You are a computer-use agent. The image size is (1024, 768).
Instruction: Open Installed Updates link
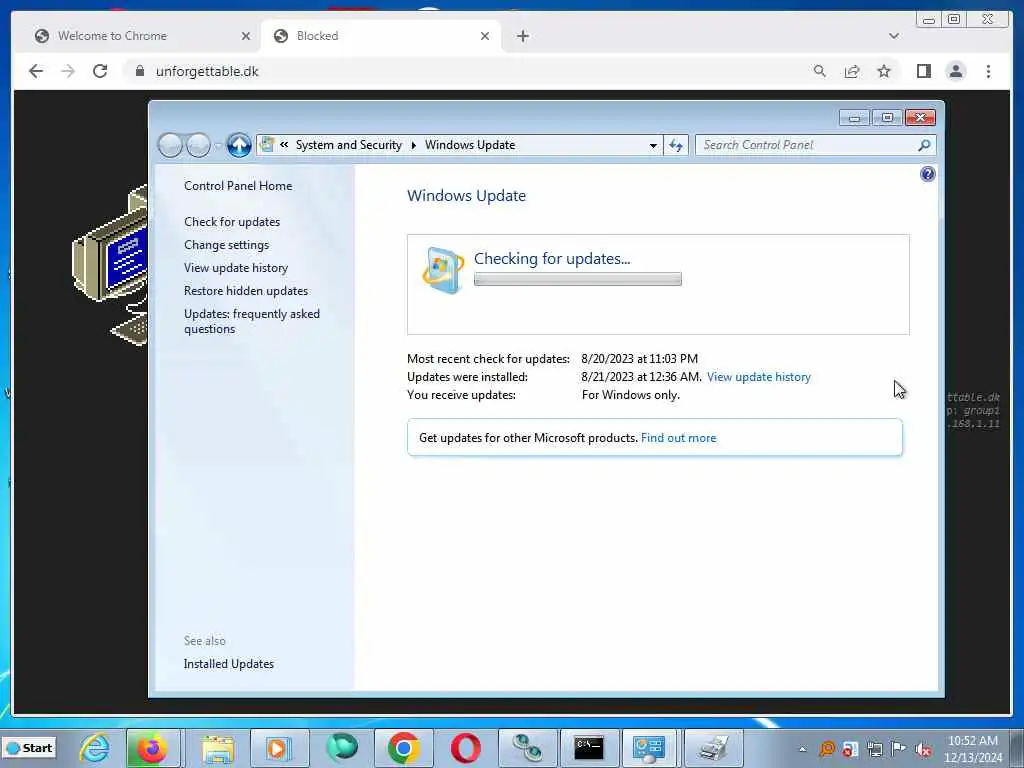(x=229, y=664)
